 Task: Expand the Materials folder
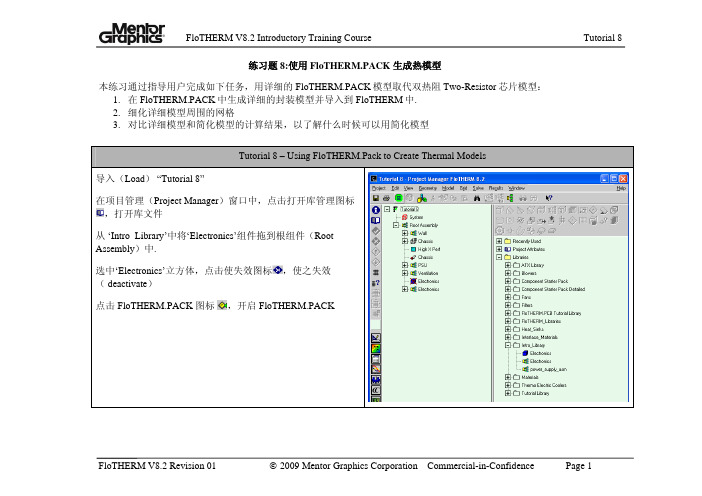(508, 377)
